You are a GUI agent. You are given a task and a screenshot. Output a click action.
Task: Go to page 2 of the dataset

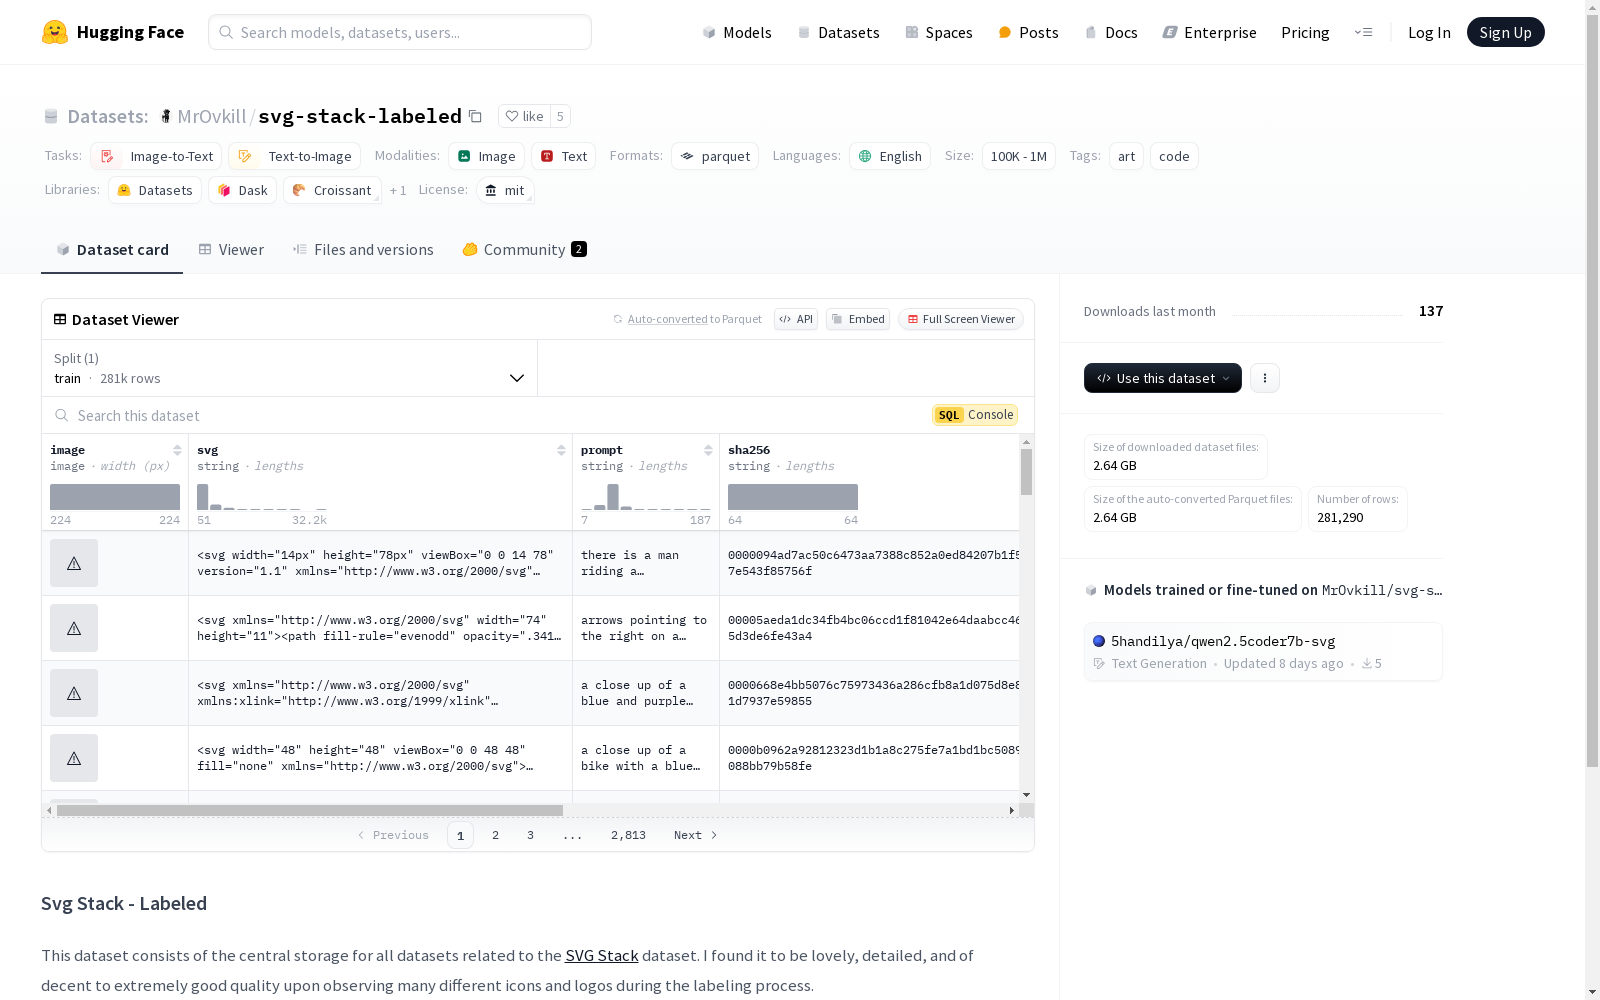coord(495,835)
